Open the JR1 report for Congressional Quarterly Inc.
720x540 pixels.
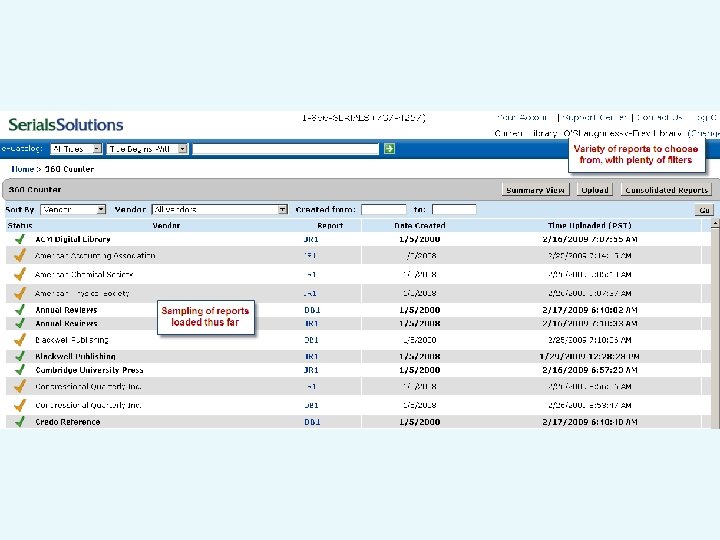[x=311, y=386]
